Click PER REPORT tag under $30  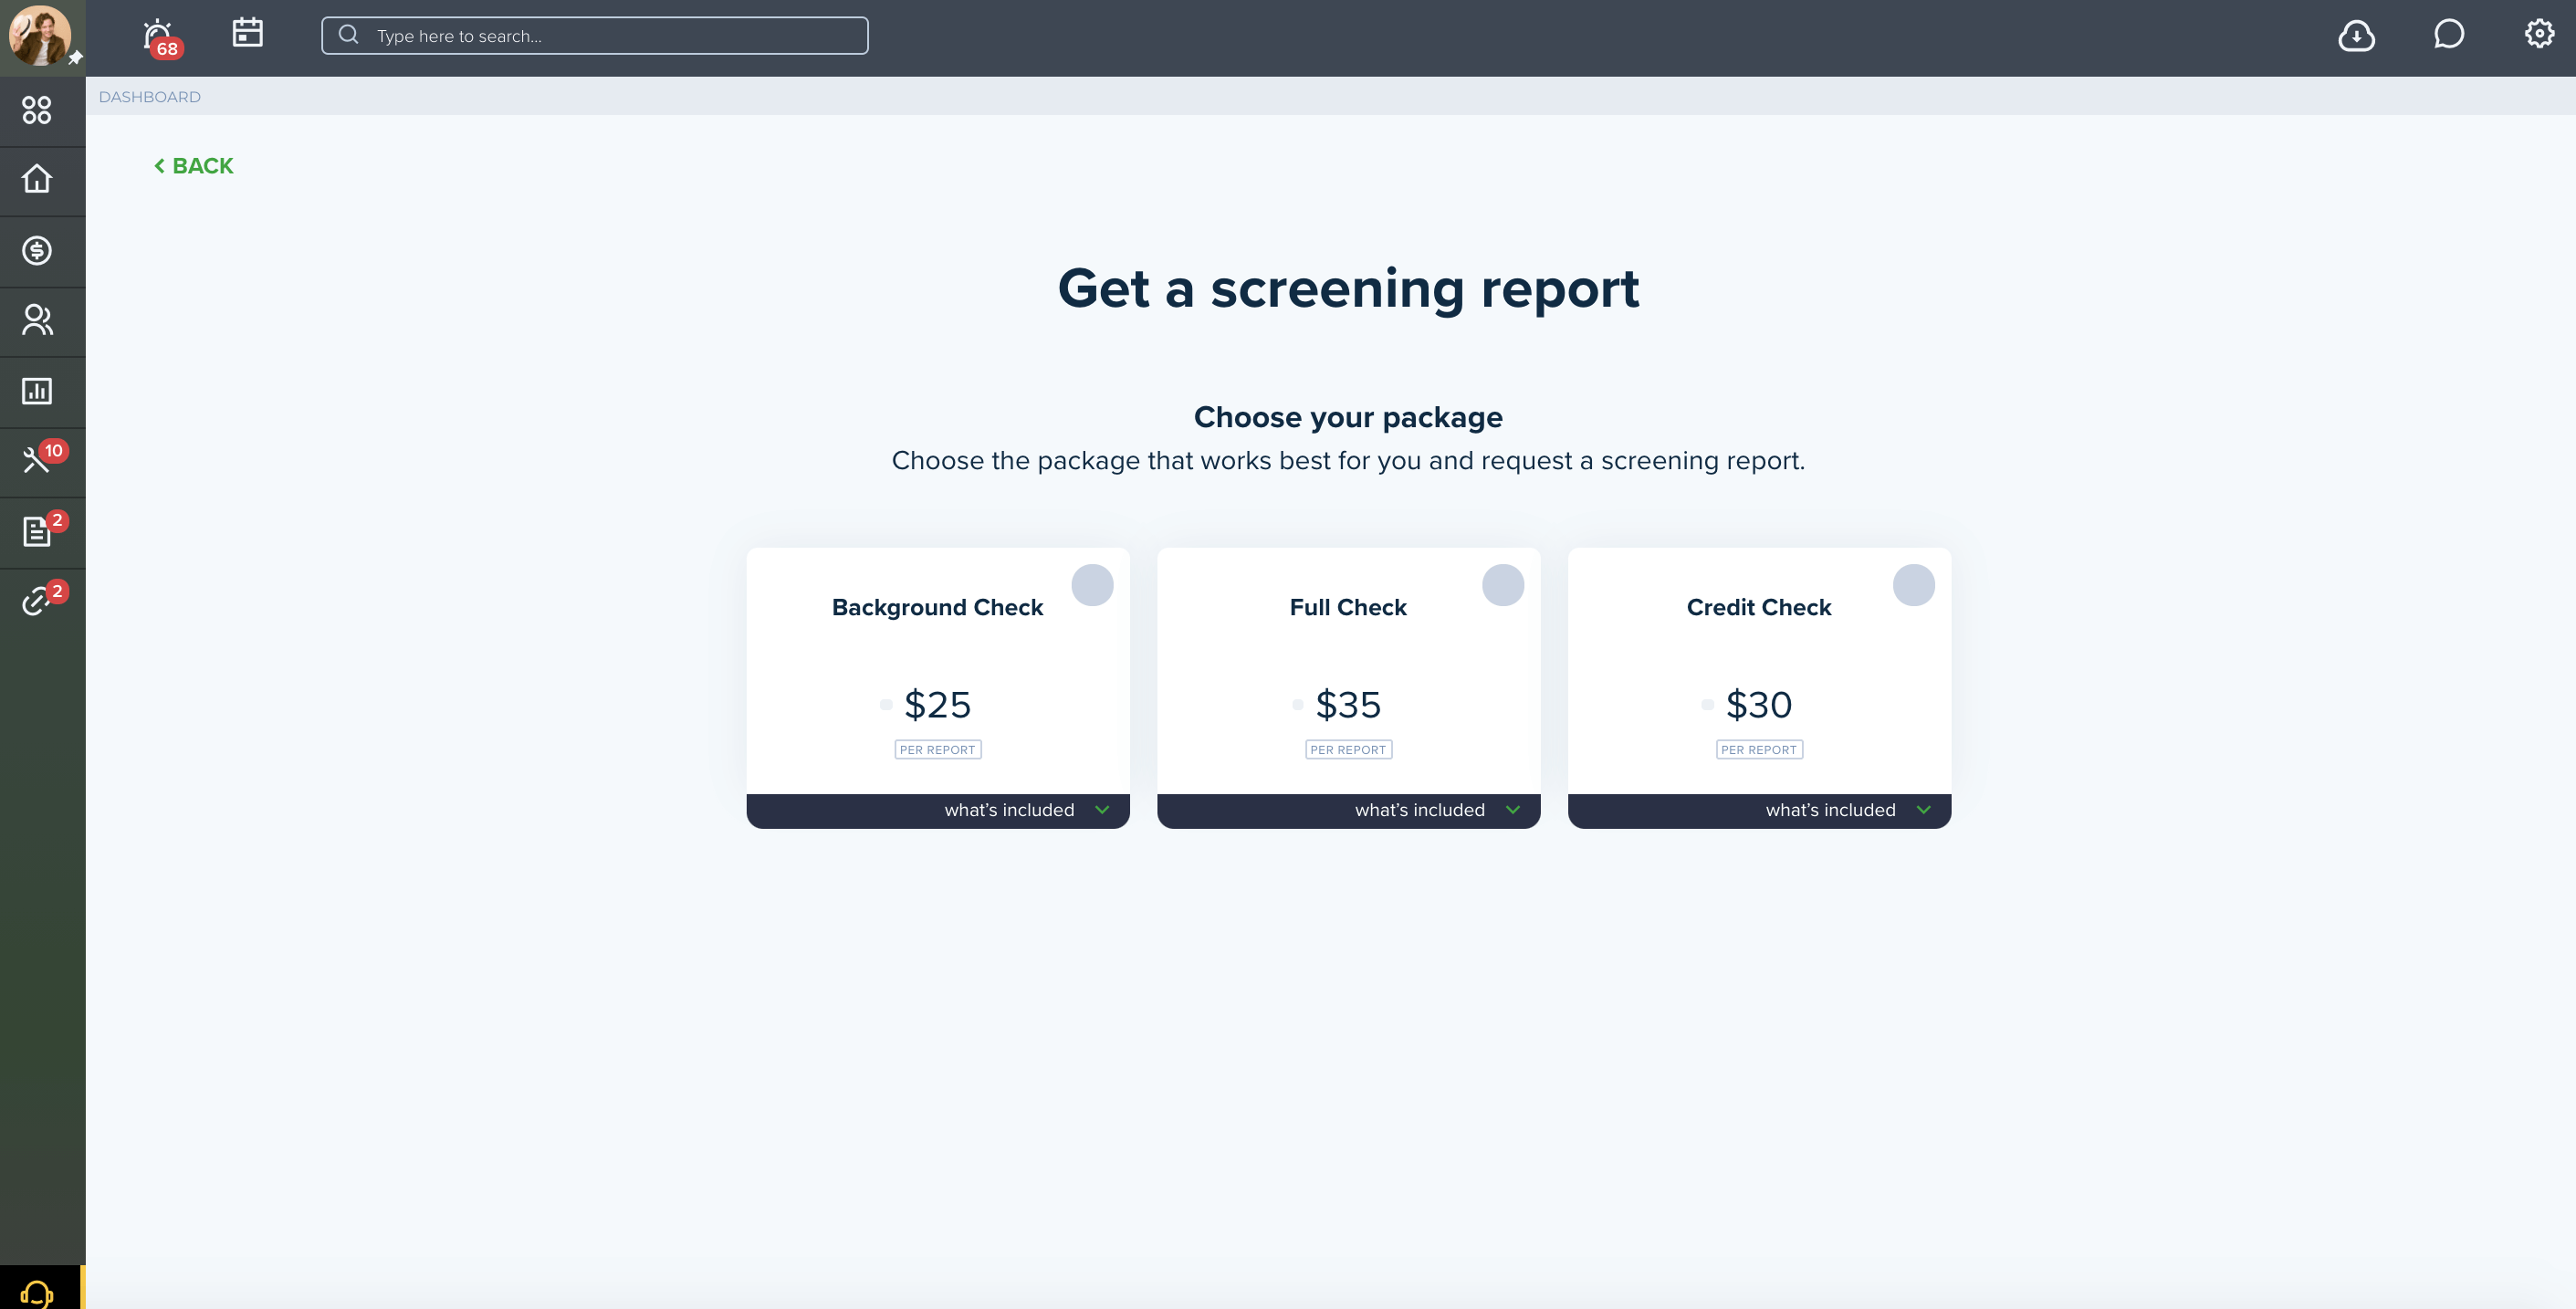1759,750
